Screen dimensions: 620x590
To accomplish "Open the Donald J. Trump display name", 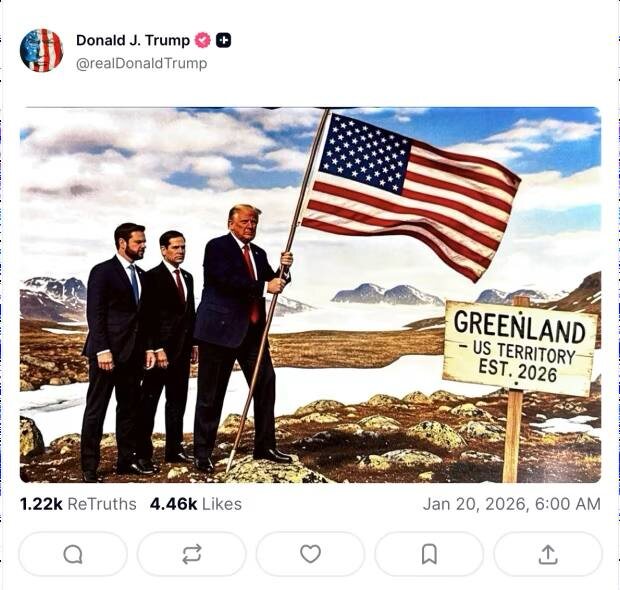I will [133, 40].
